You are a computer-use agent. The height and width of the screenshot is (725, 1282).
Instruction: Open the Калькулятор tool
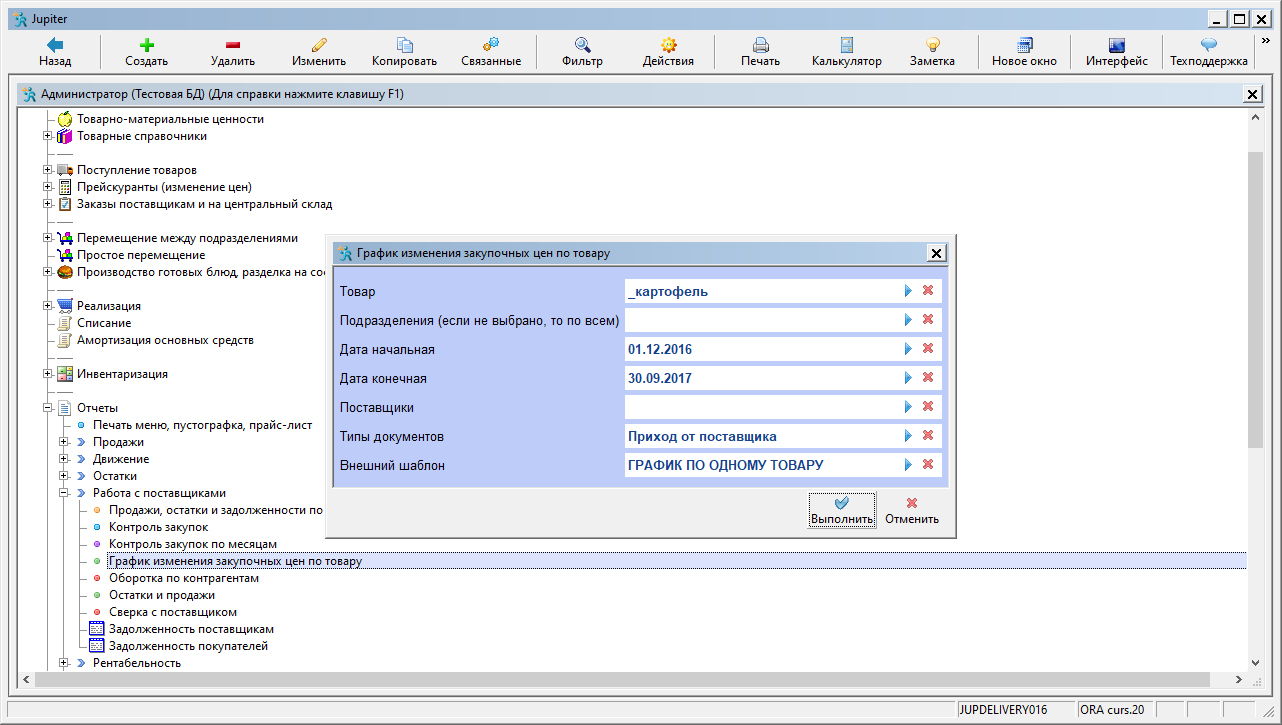[846, 52]
